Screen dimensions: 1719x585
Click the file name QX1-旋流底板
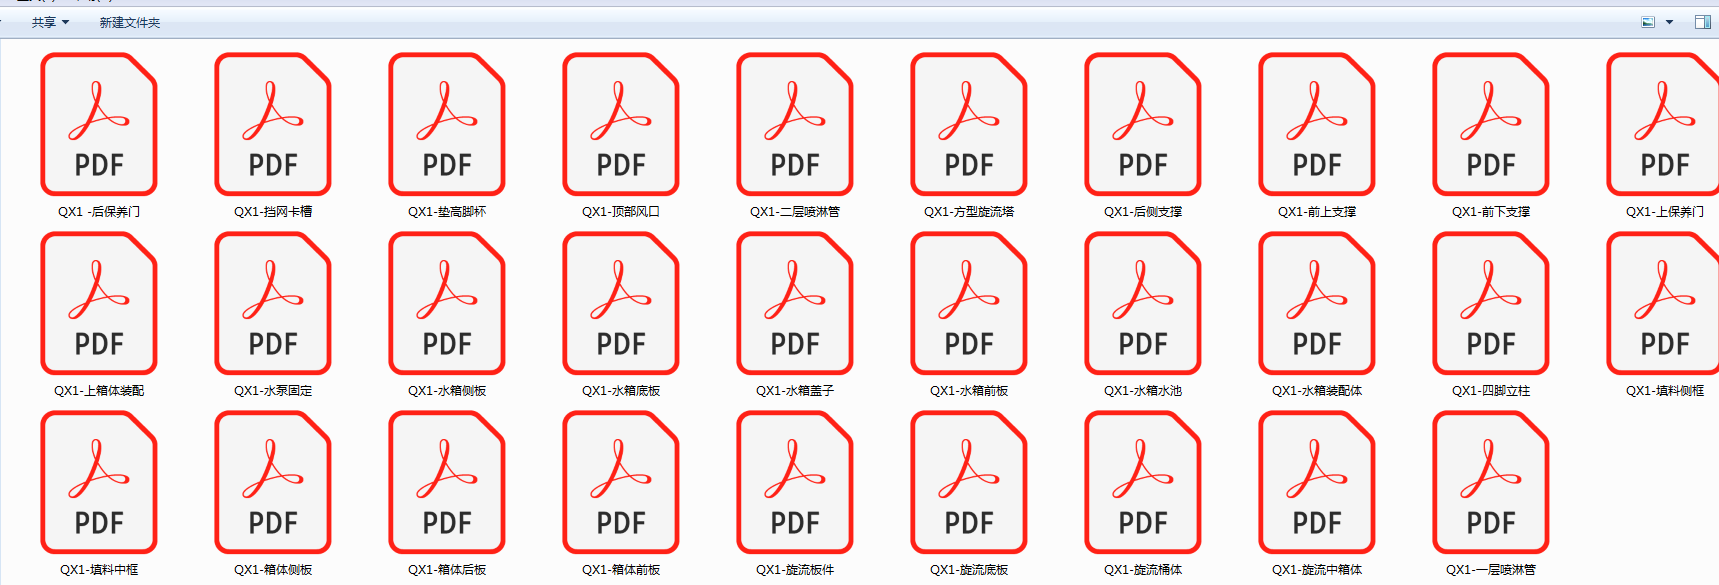click(x=969, y=570)
